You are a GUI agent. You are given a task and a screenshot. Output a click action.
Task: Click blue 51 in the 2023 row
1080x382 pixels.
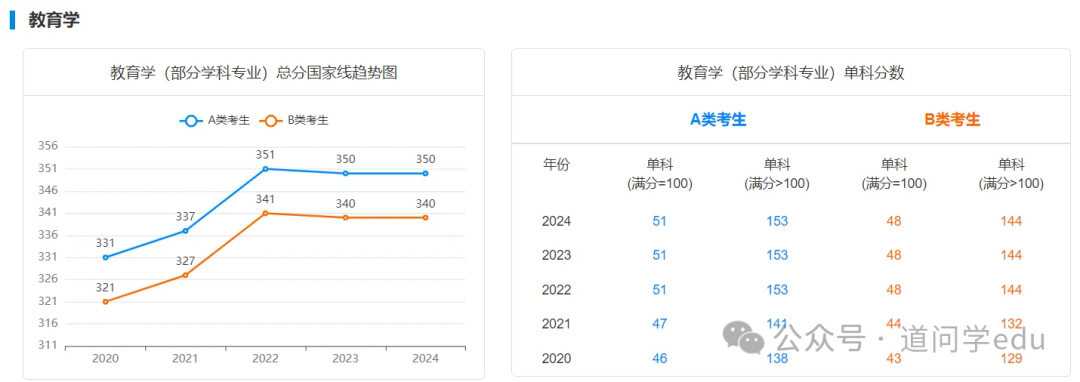coord(659,256)
